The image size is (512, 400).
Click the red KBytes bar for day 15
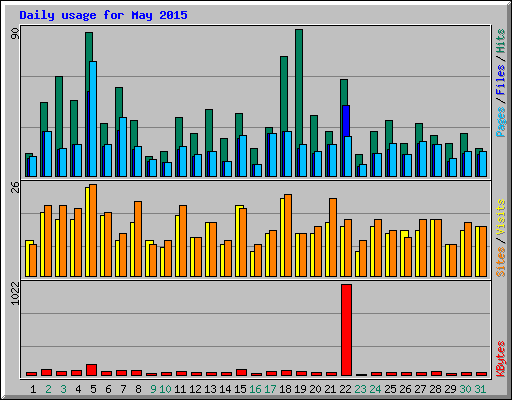(x=241, y=373)
